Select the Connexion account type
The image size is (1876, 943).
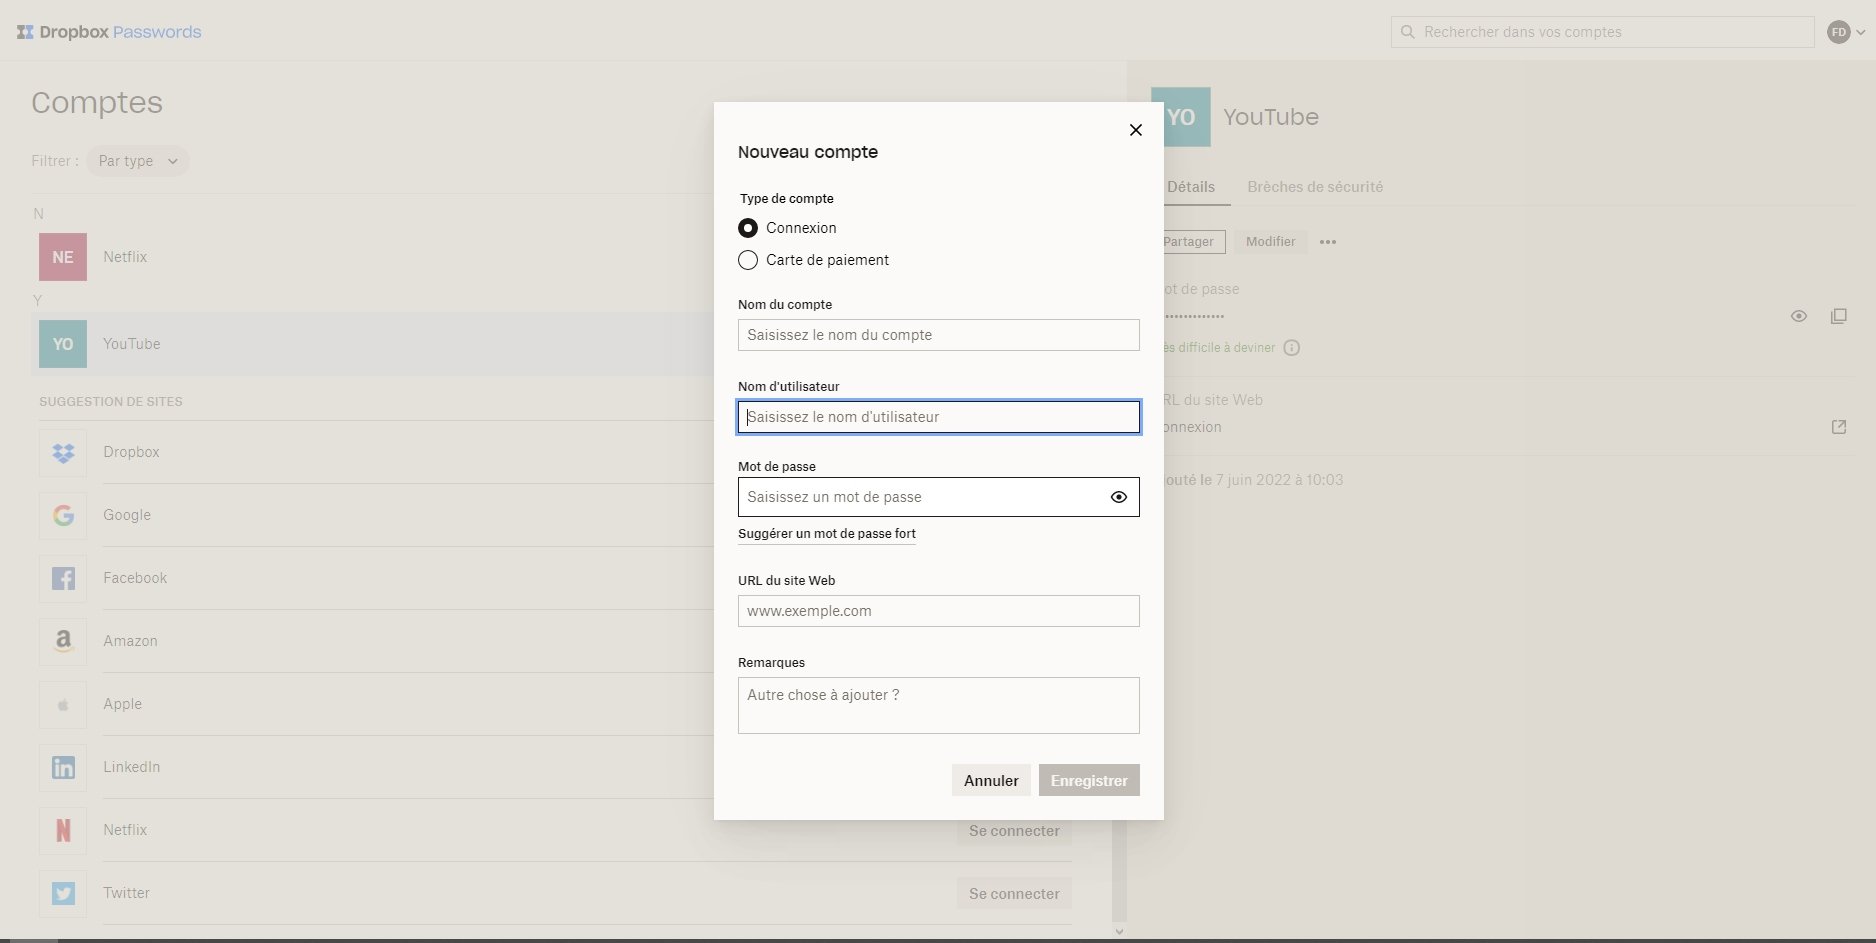pos(747,228)
